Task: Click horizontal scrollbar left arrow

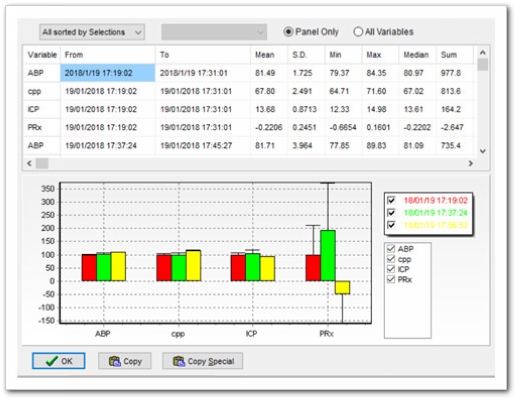Action: click(x=29, y=163)
